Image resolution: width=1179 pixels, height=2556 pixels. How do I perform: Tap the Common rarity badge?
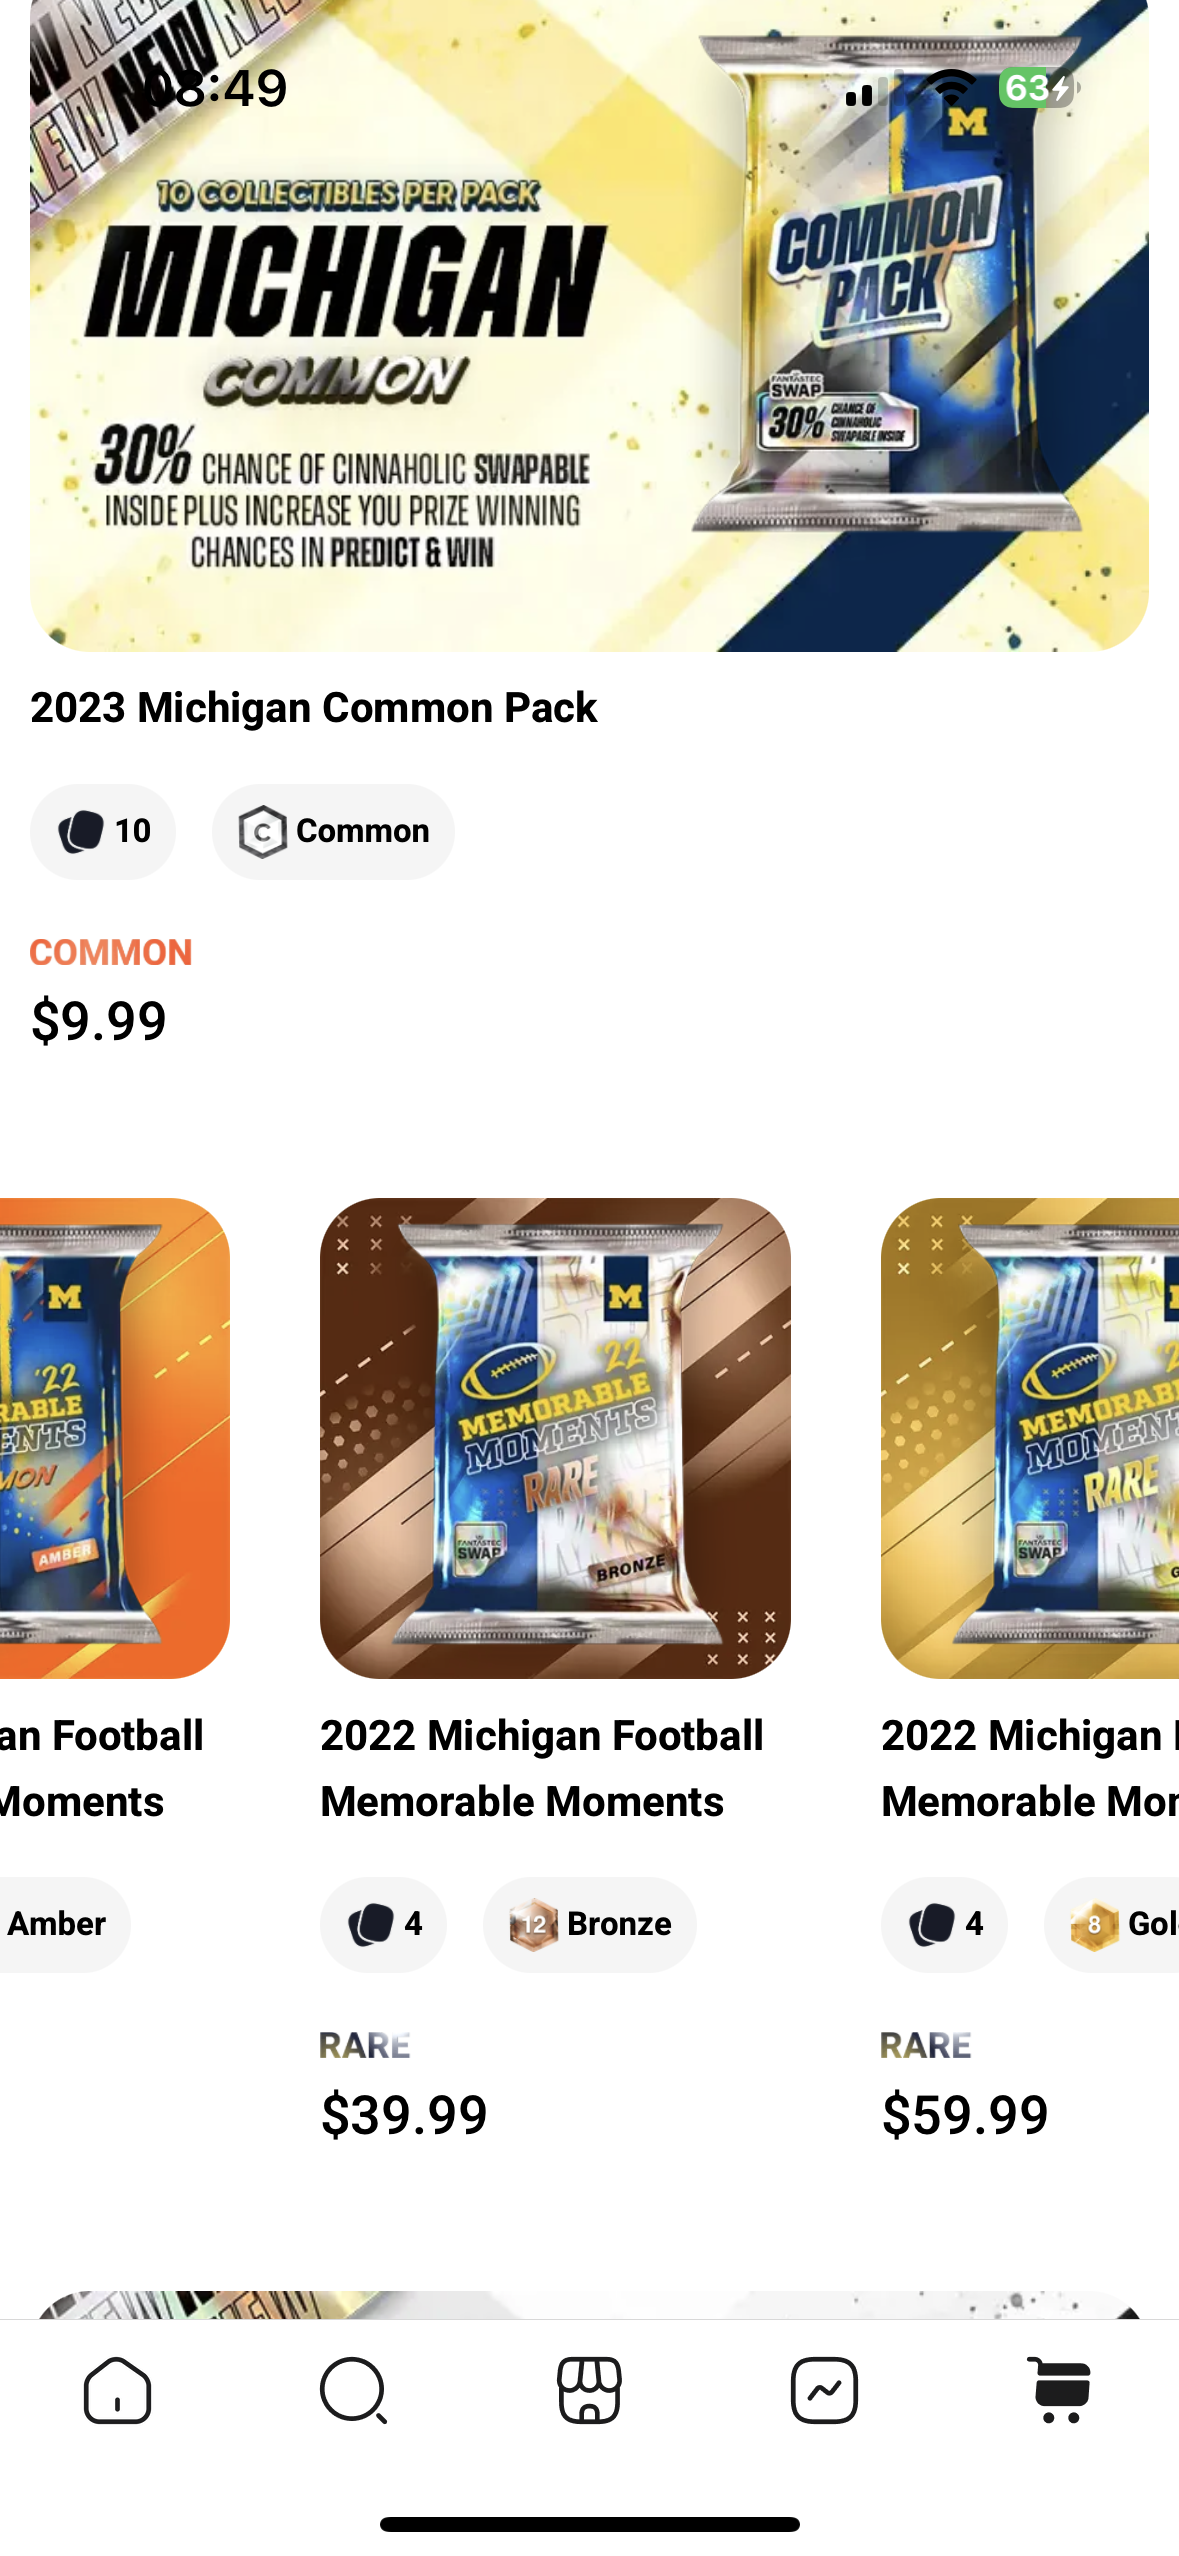point(333,831)
